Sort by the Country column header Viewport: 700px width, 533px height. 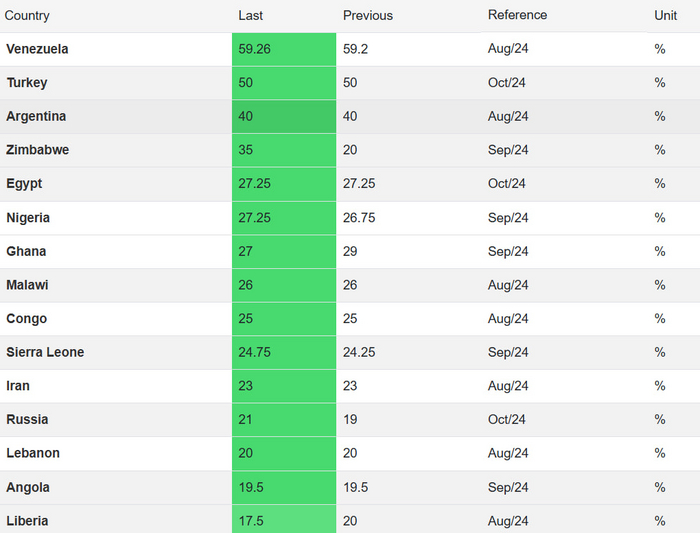point(27,16)
